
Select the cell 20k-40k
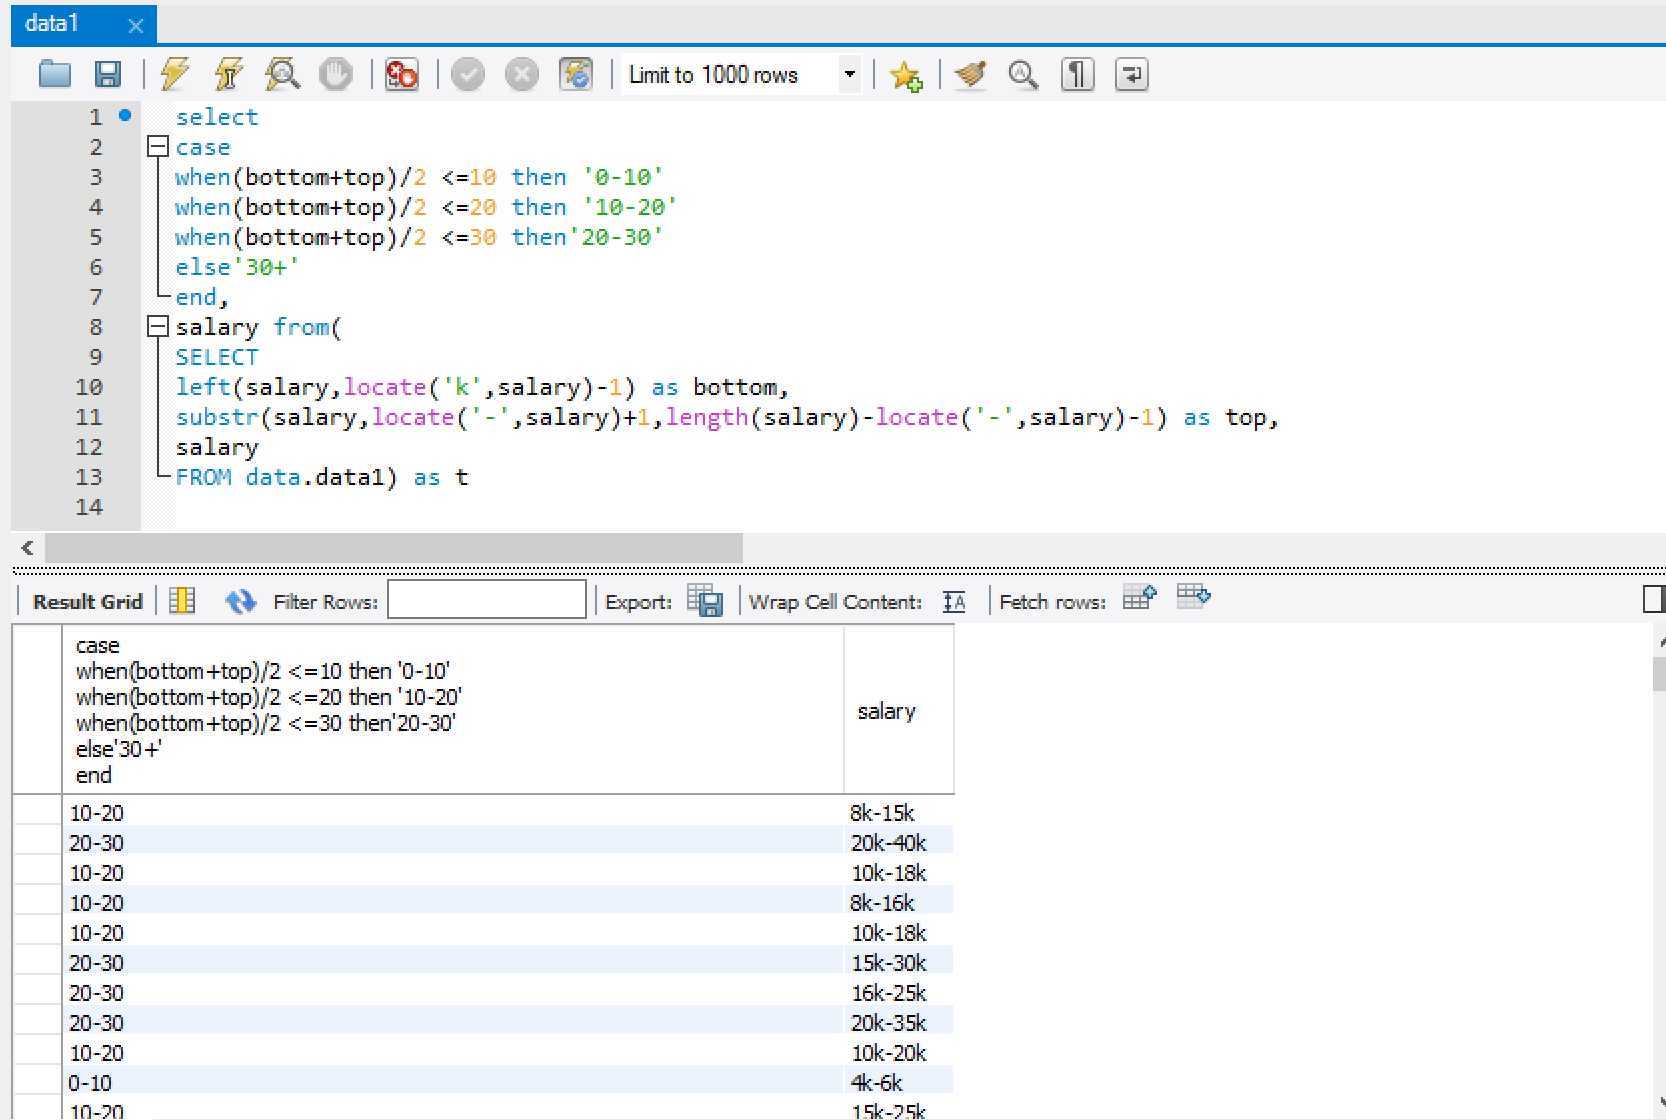899,842
